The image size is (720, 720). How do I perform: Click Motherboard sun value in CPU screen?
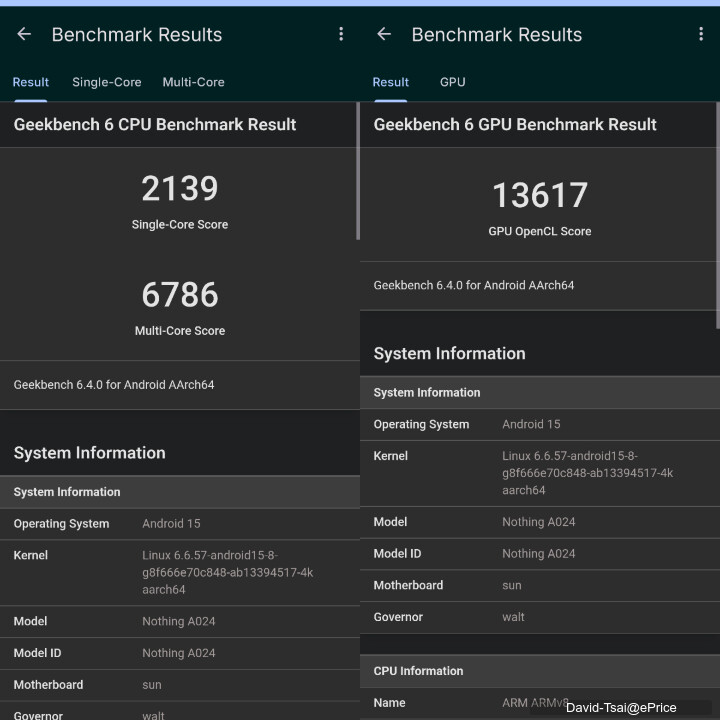[x=152, y=685]
